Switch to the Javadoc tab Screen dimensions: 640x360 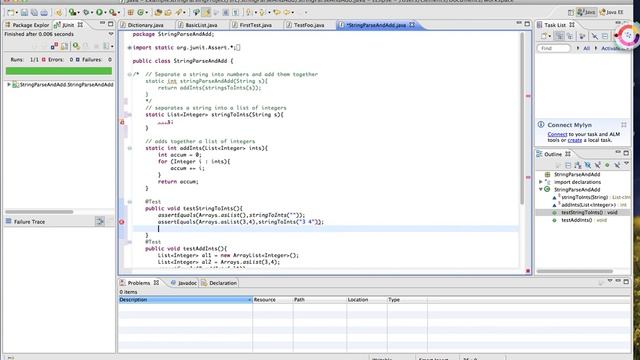pos(184,283)
